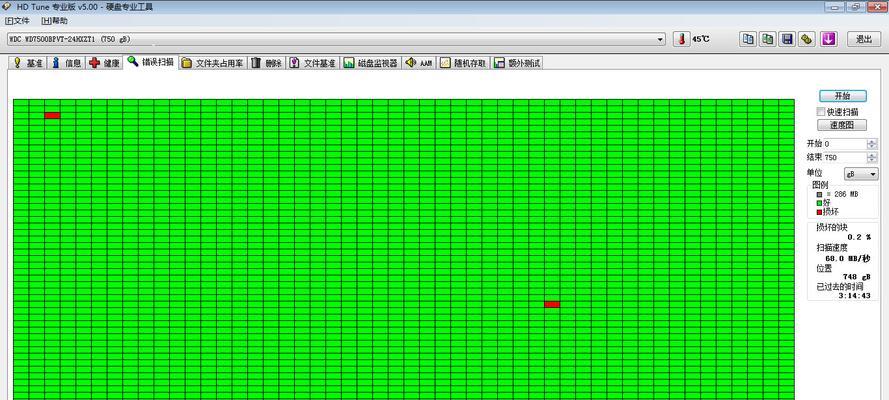The image size is (889, 400).
Task: Click the floppy disk save icon
Action: coord(787,39)
